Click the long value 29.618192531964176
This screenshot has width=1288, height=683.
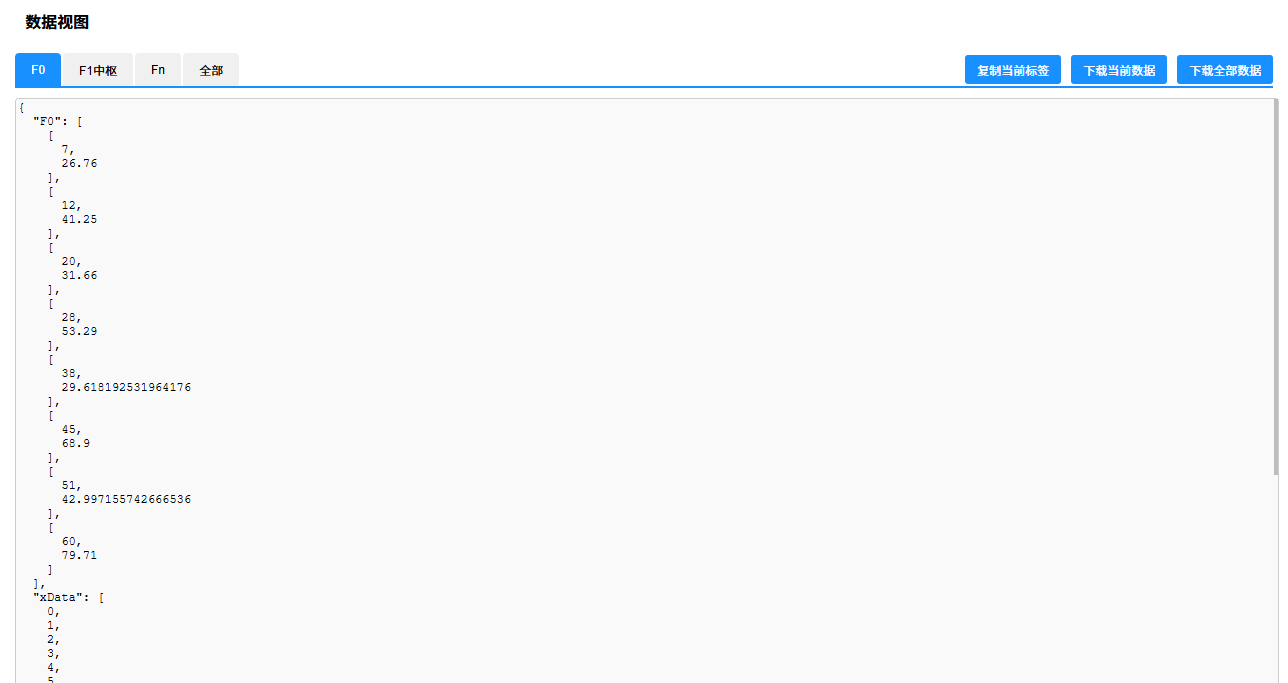coord(126,387)
